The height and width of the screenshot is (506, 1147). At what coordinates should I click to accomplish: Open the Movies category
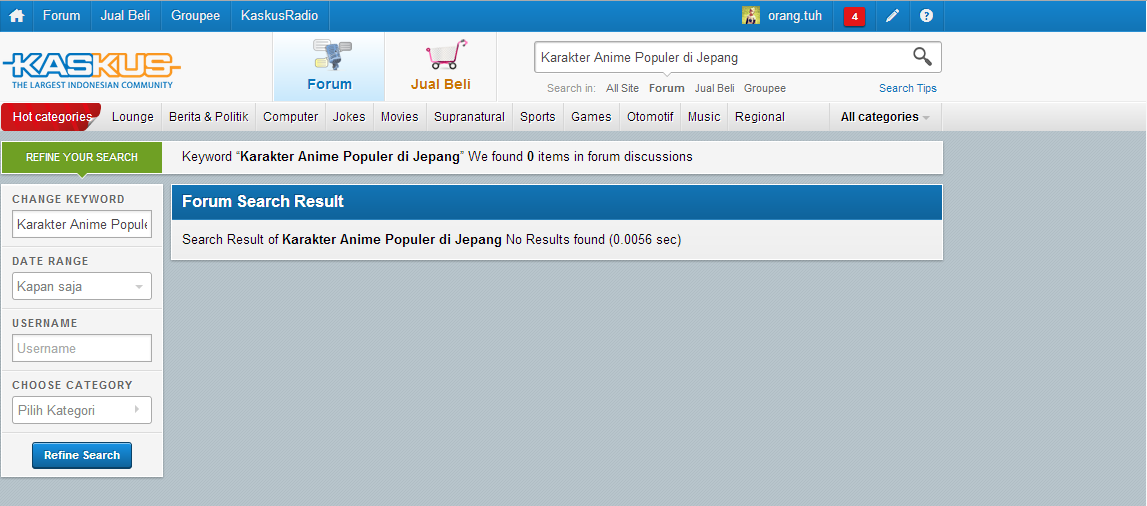(x=399, y=116)
